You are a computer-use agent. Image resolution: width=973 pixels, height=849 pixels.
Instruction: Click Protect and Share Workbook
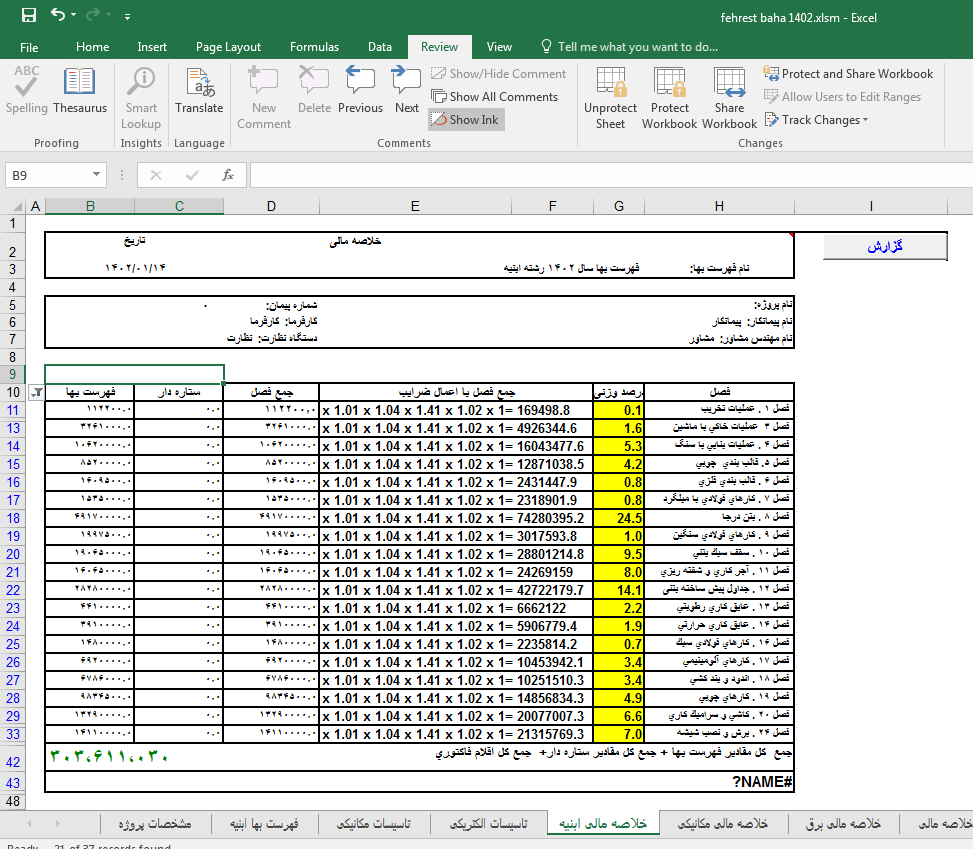coord(848,73)
